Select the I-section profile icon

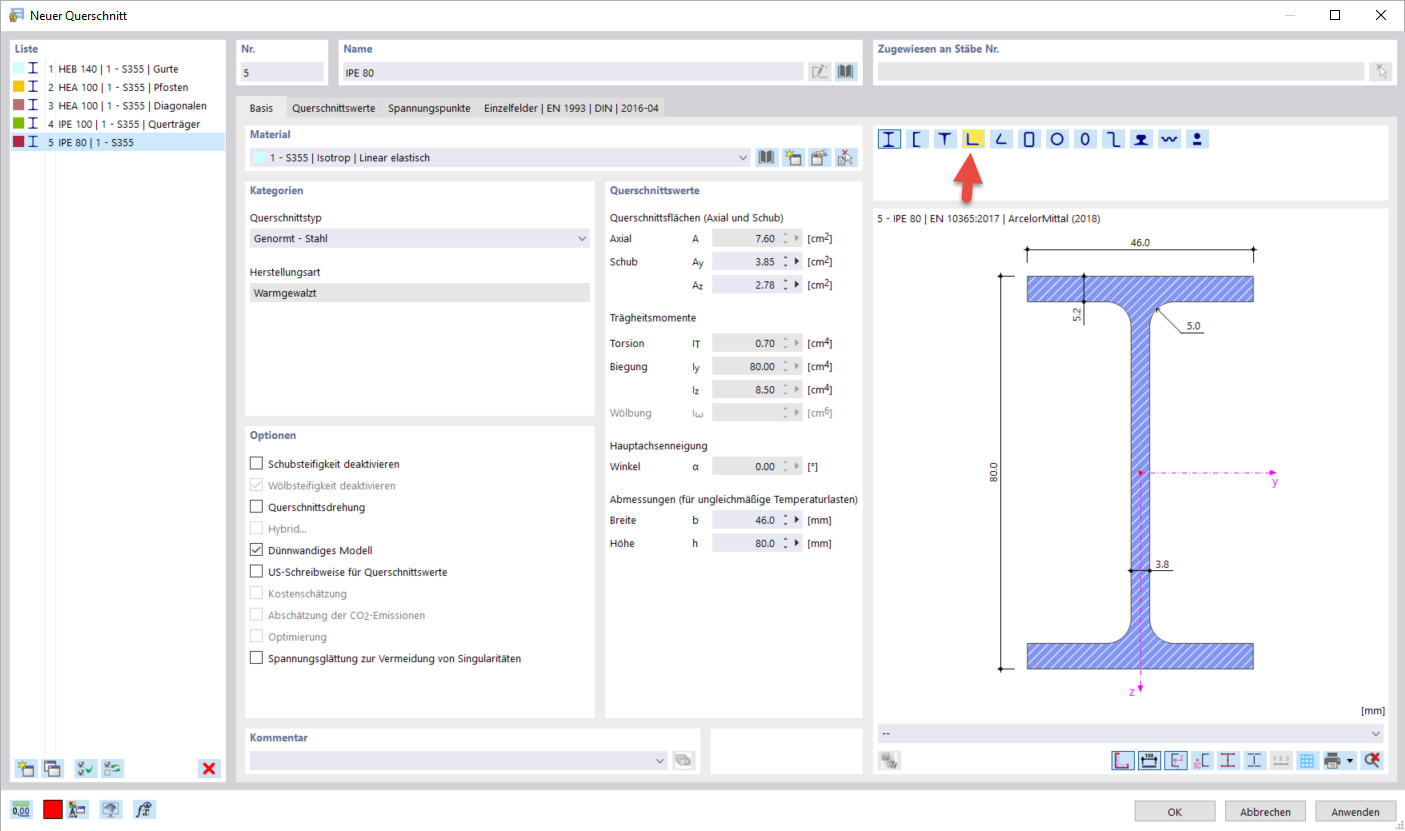tap(890, 139)
